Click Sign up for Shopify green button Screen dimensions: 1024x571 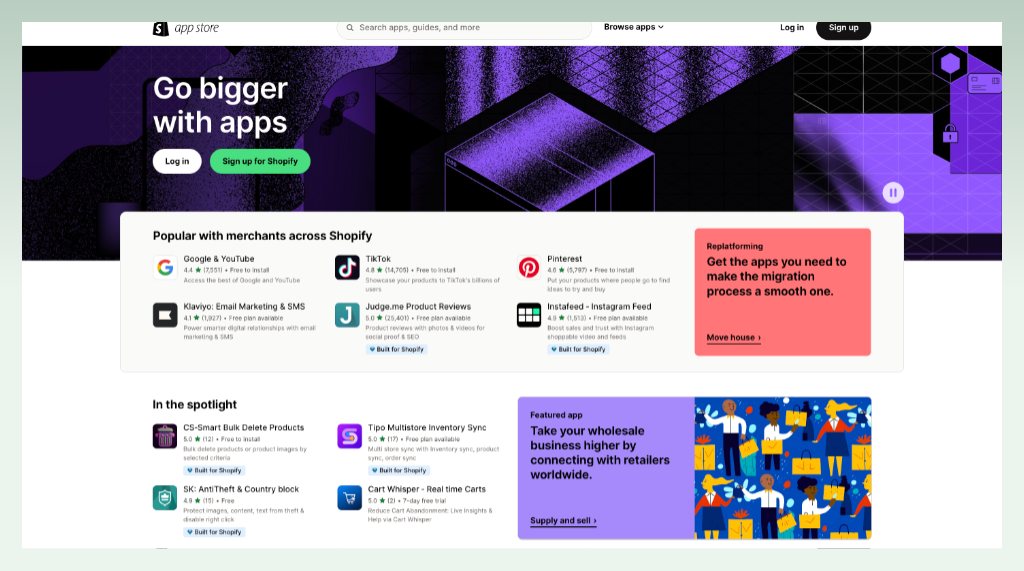point(260,161)
